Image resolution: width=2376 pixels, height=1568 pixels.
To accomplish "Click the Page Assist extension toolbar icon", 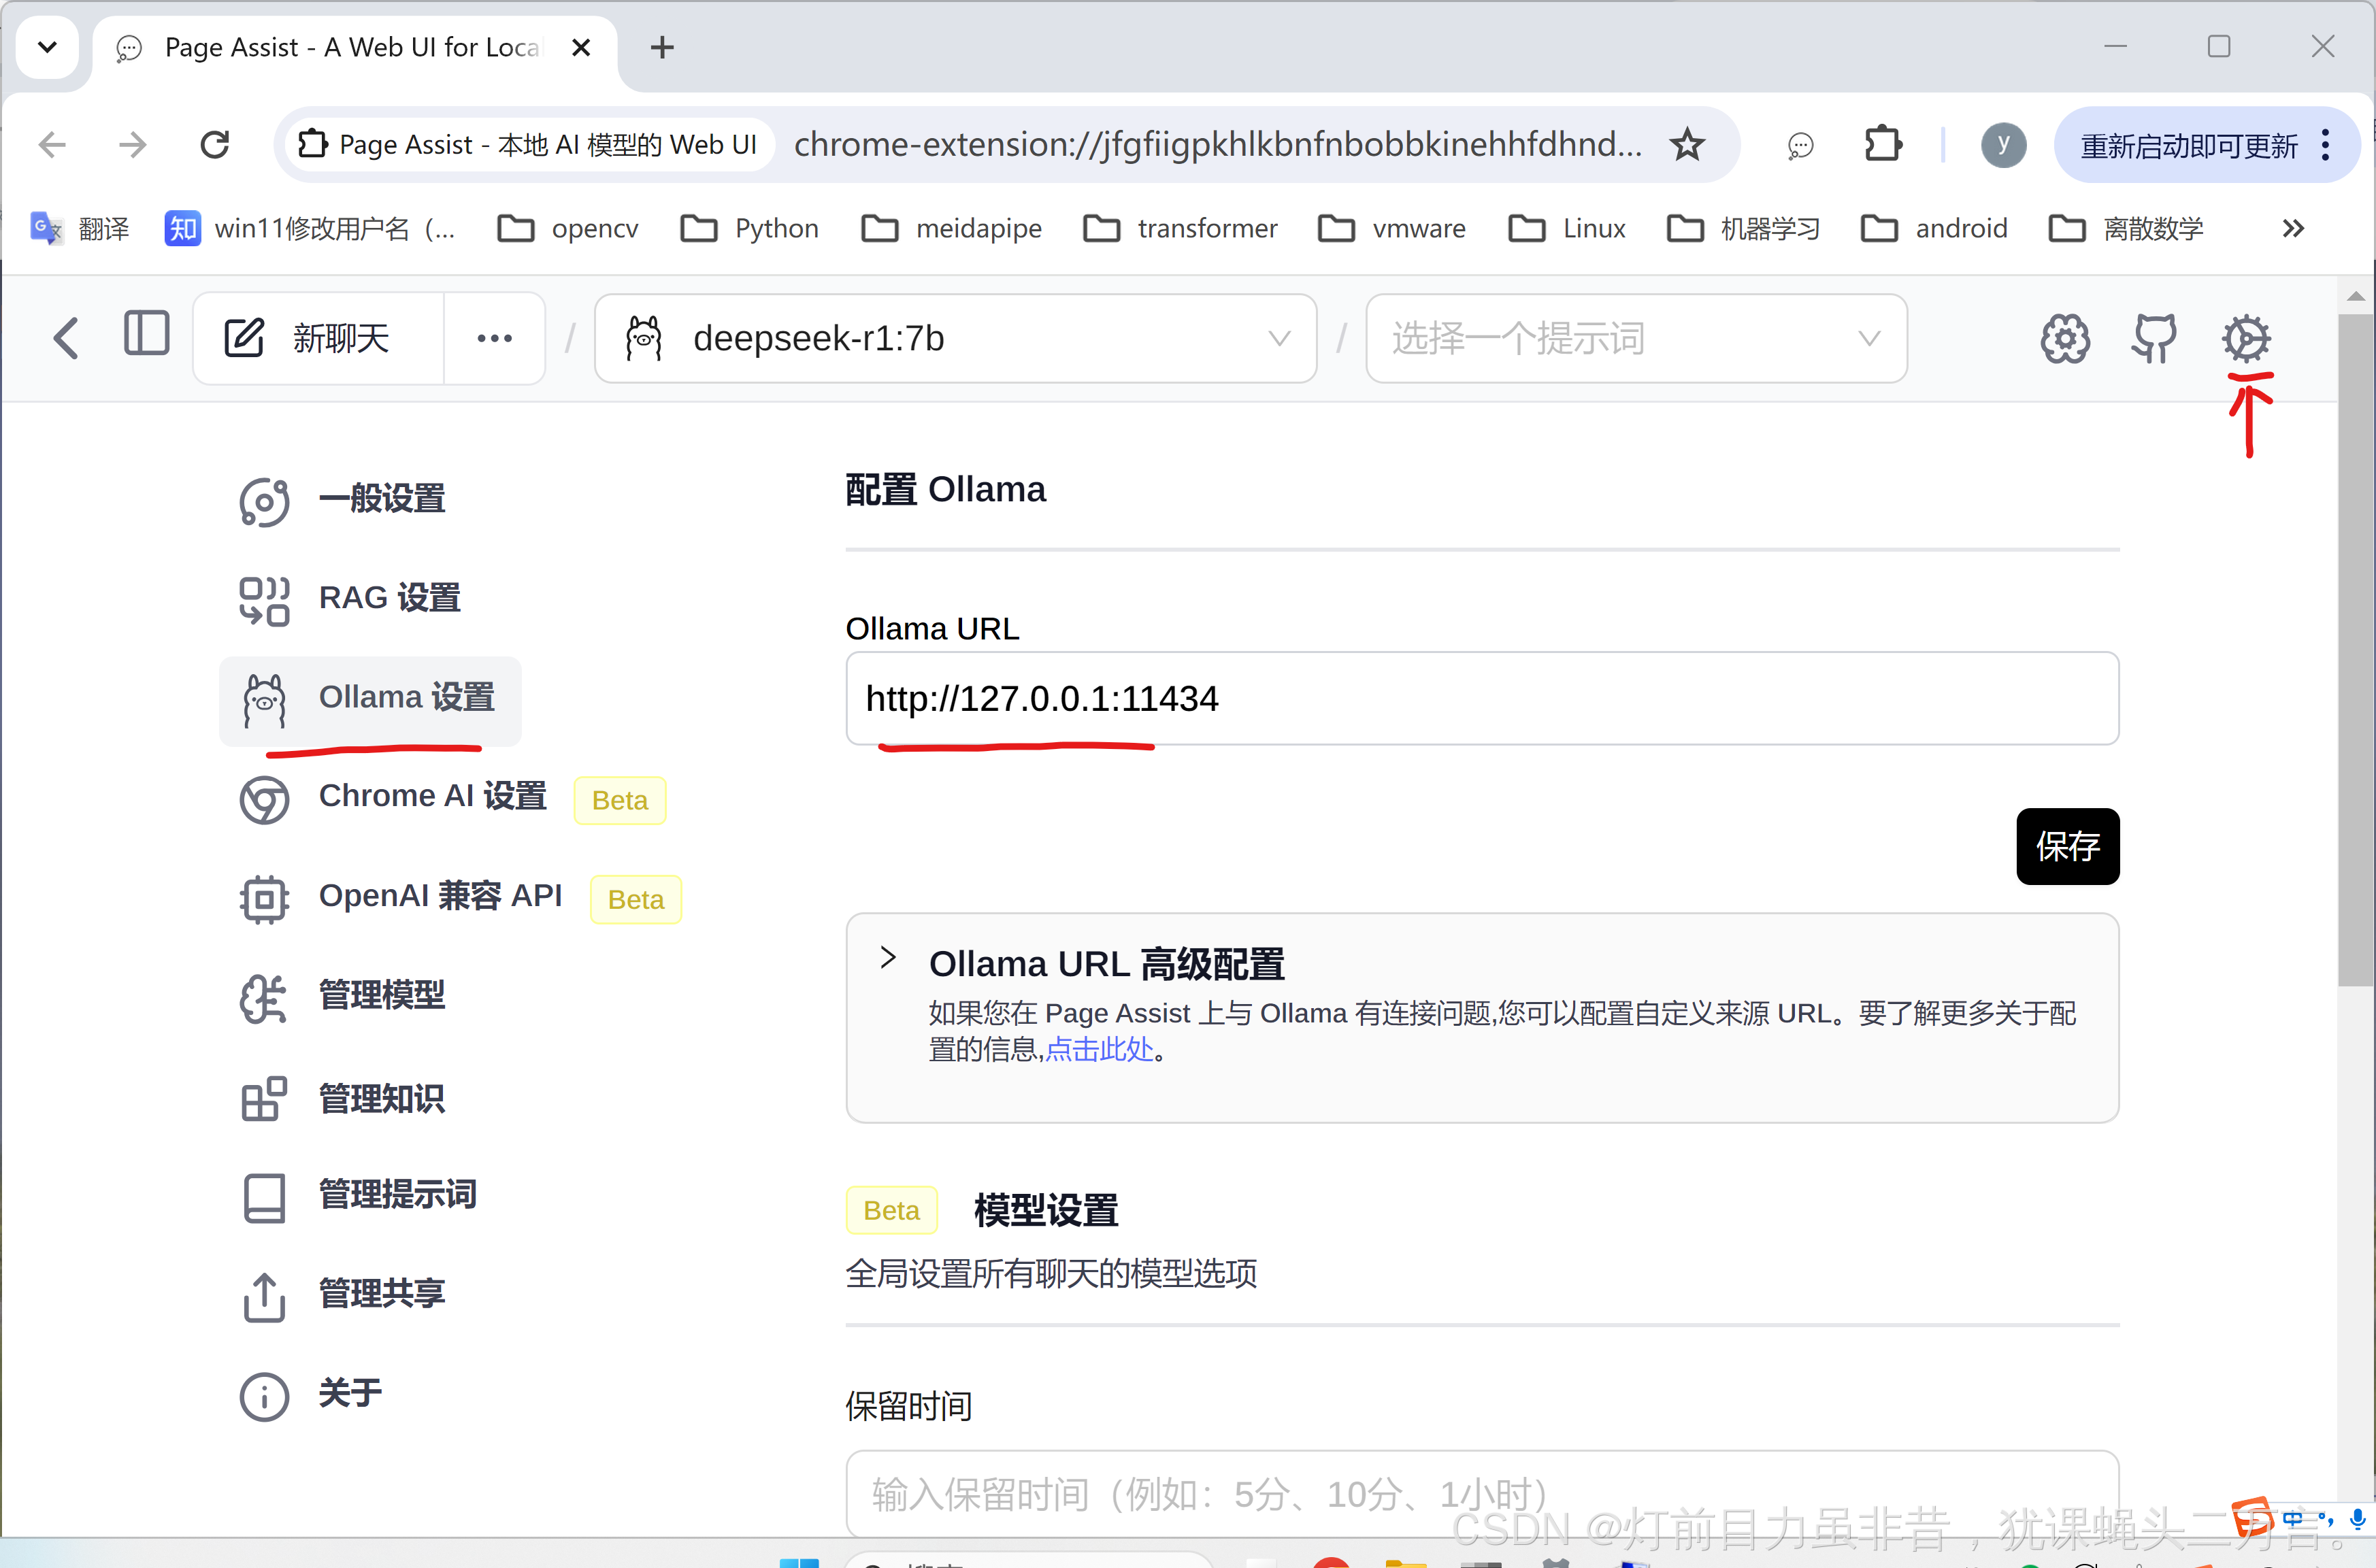I will pos(1800,146).
